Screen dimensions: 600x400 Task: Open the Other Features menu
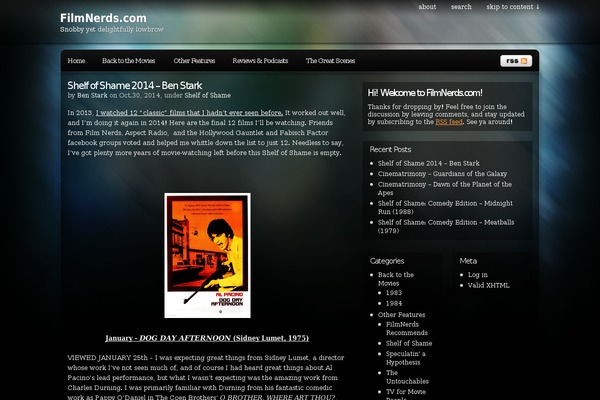click(x=194, y=60)
